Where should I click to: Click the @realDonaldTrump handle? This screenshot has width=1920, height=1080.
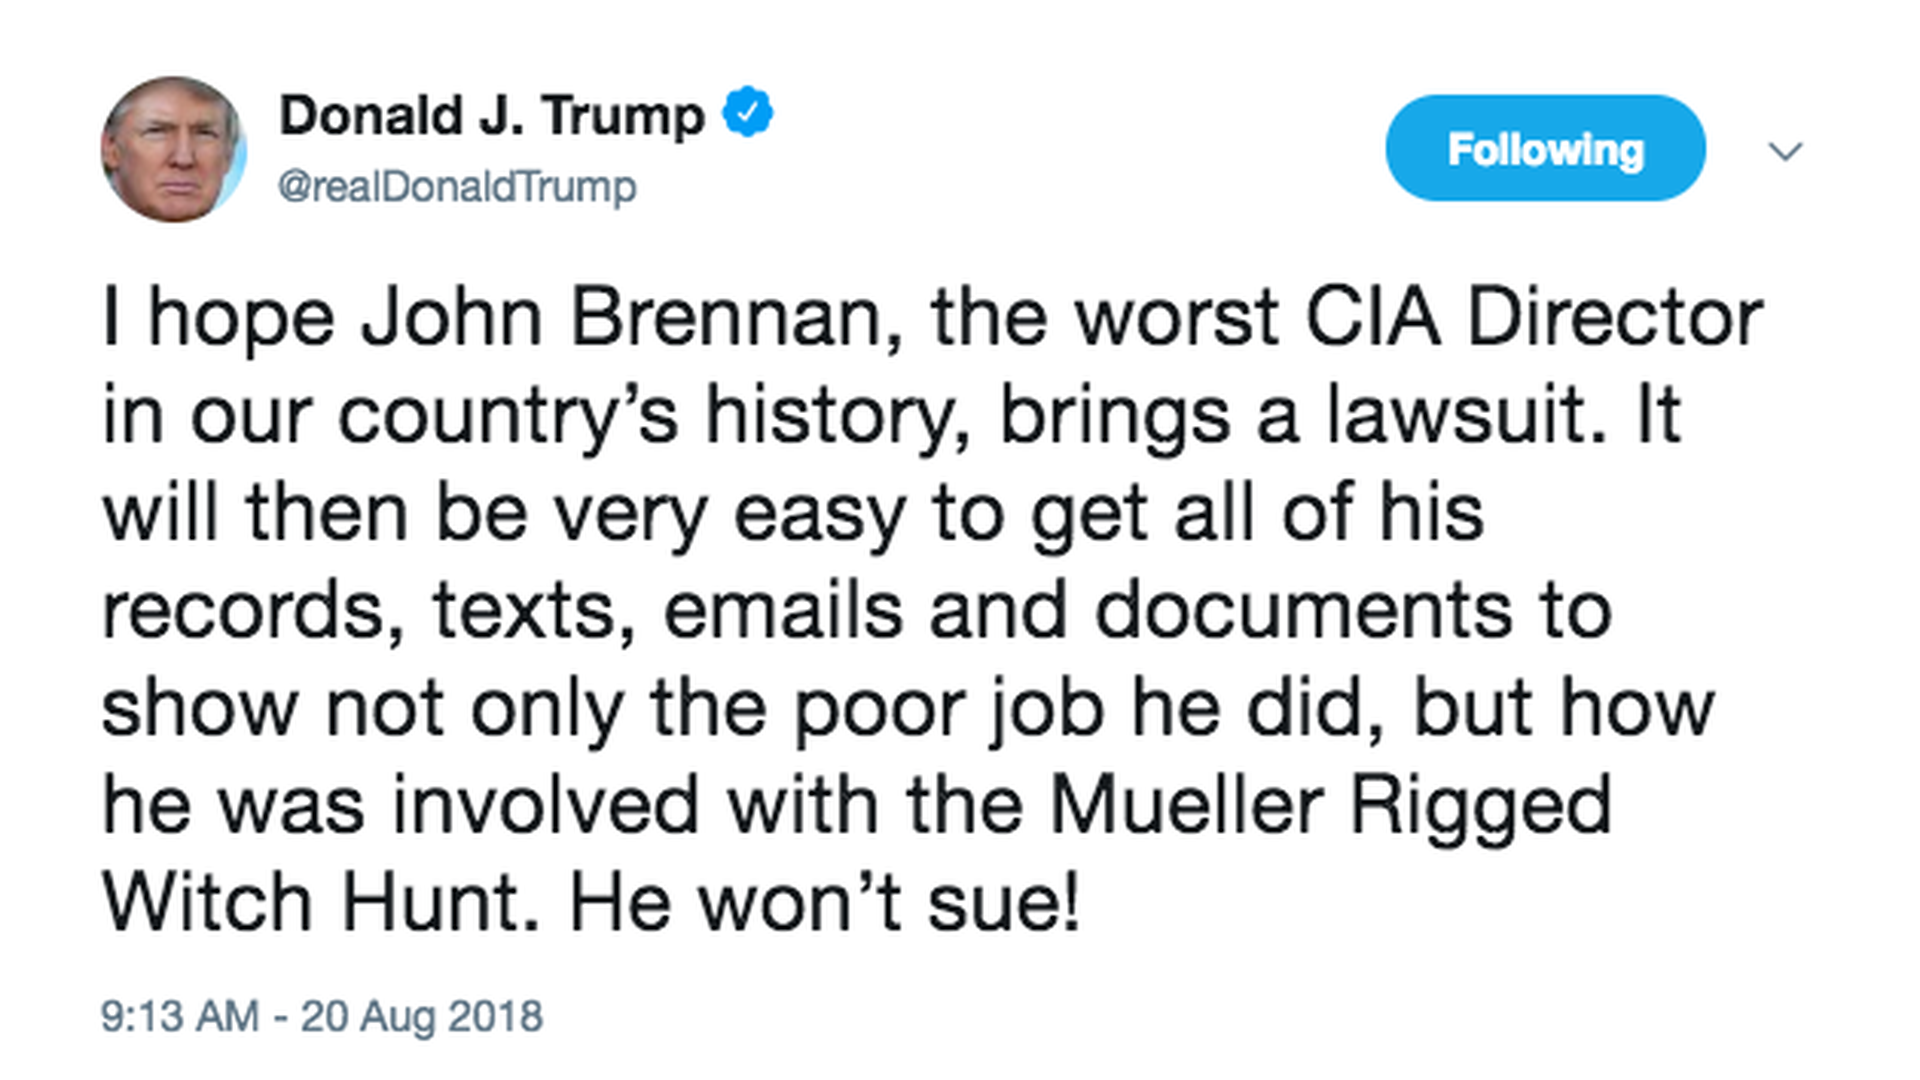(x=456, y=187)
